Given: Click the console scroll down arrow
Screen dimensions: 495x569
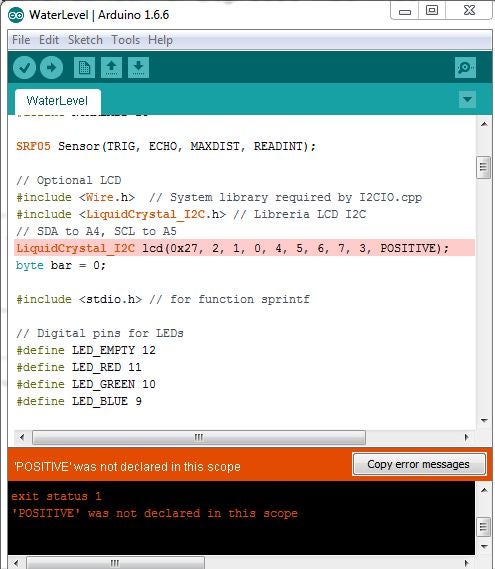Looking at the screenshot, I should 484,546.
